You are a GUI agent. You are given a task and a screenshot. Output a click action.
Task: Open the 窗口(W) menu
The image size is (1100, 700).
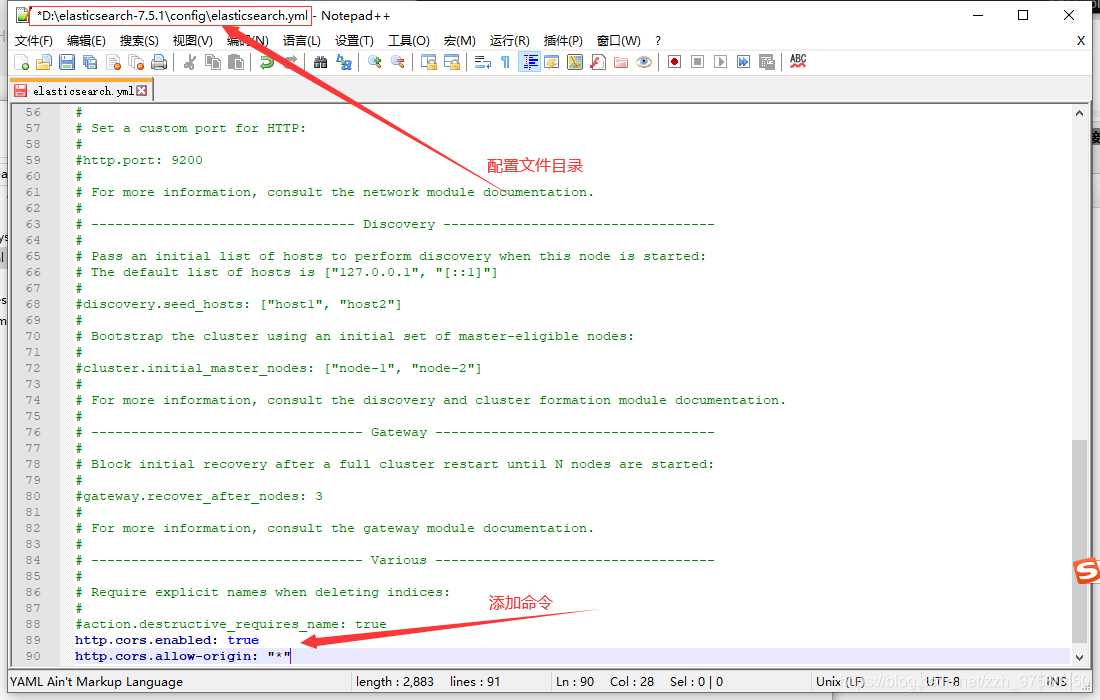tap(618, 41)
